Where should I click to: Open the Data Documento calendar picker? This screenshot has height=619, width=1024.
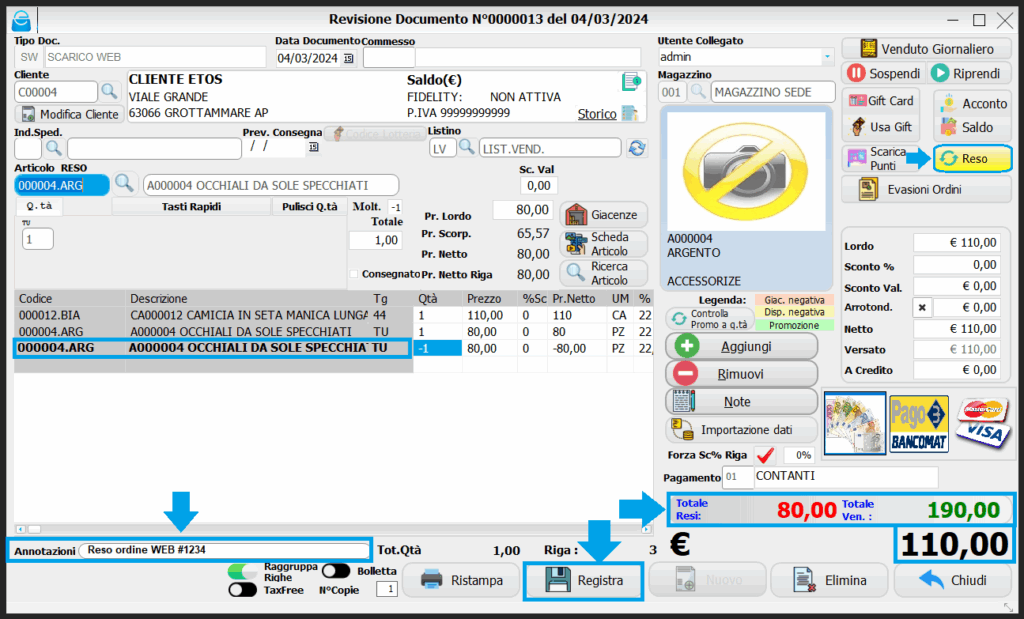pyautogui.click(x=348, y=59)
